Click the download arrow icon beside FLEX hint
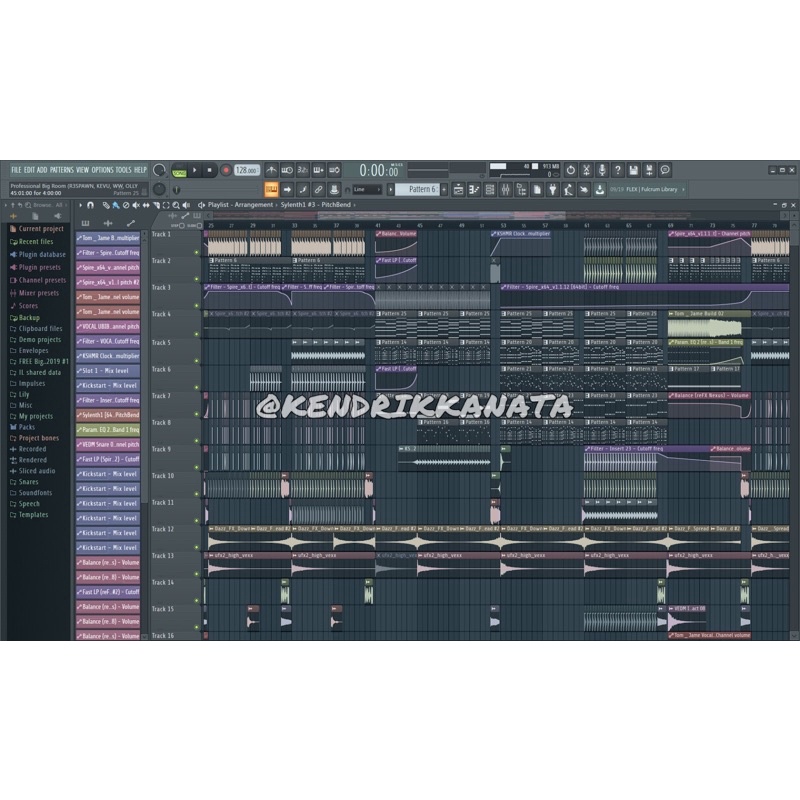This screenshot has height=800, width=800. tap(600, 190)
